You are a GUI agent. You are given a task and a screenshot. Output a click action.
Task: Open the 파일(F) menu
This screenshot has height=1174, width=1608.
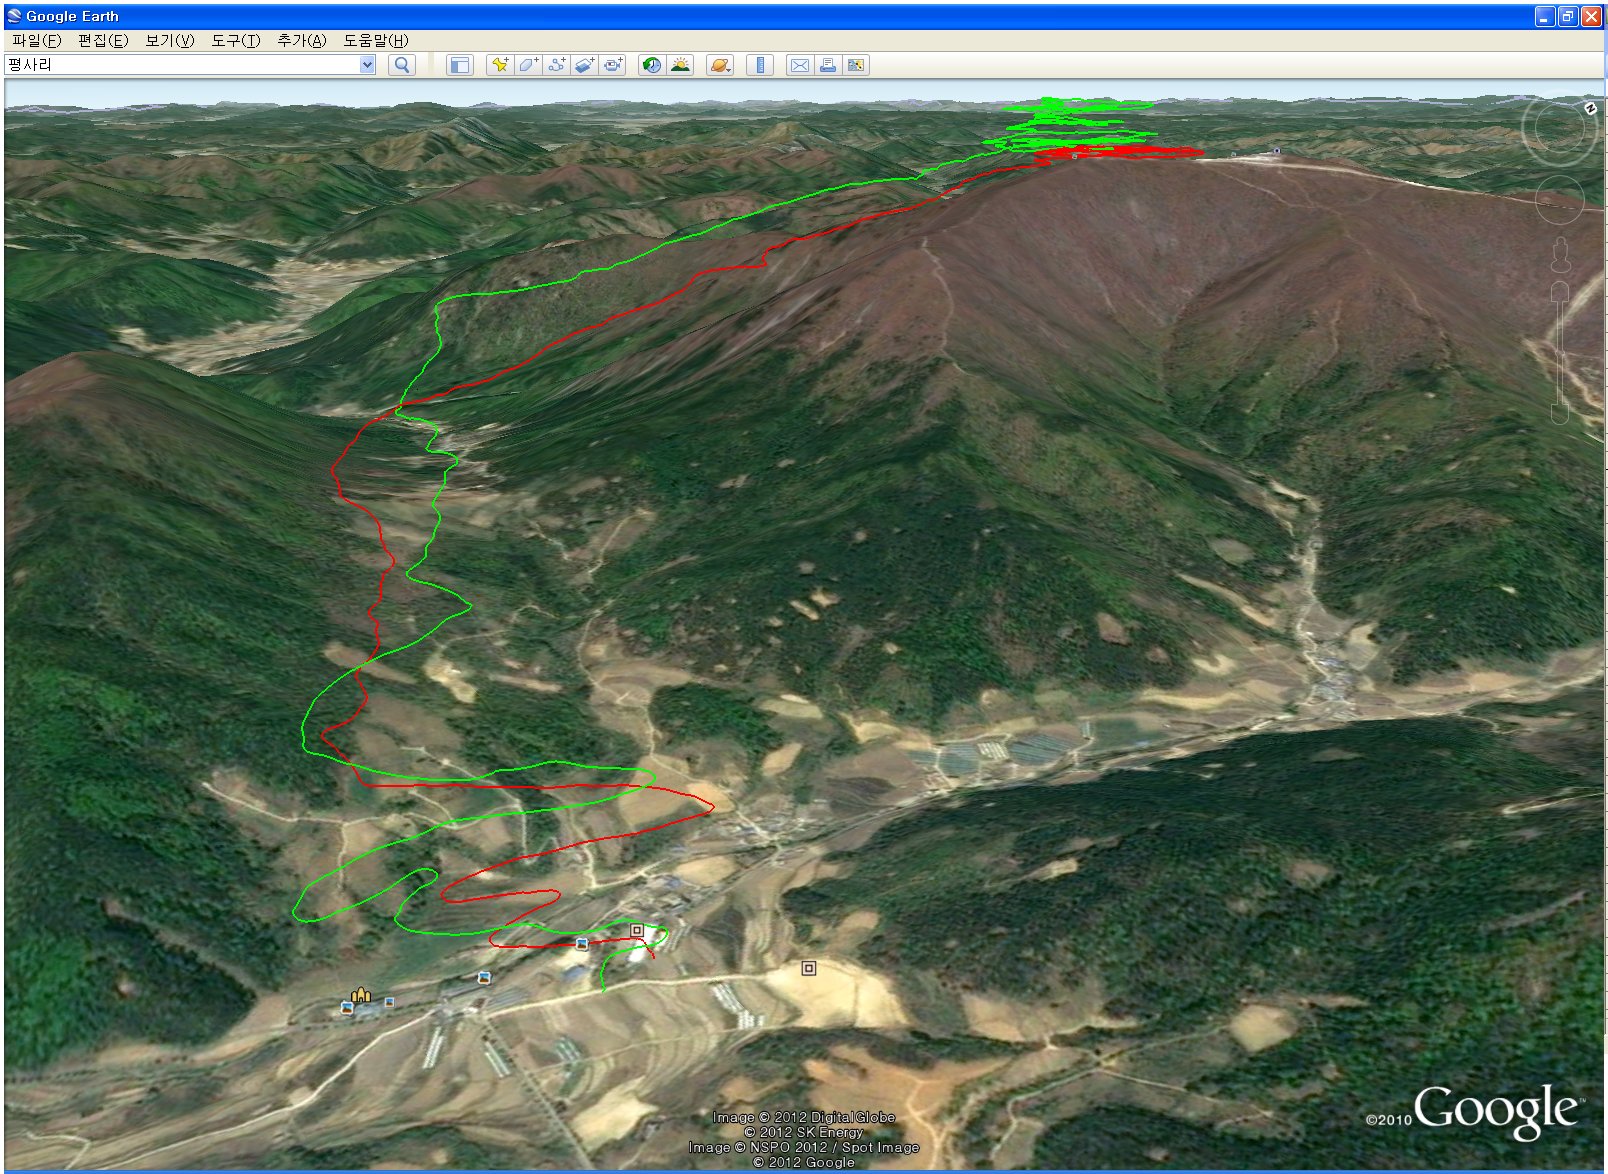(x=36, y=40)
